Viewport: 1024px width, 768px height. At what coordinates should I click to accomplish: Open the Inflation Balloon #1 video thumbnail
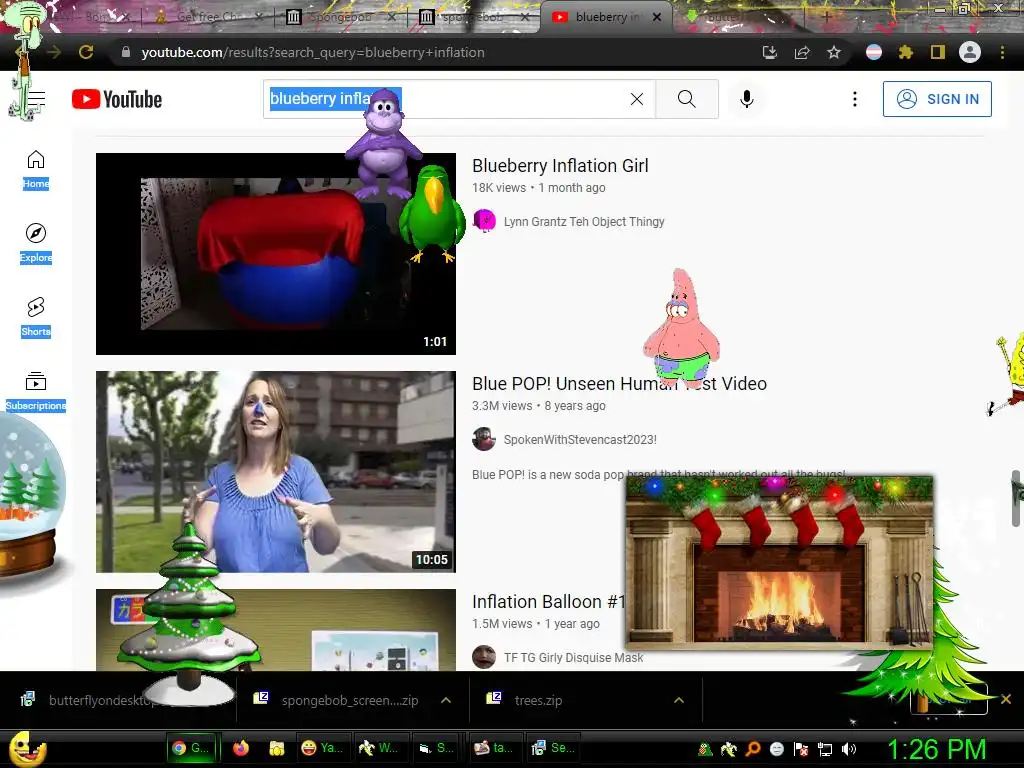(x=276, y=630)
